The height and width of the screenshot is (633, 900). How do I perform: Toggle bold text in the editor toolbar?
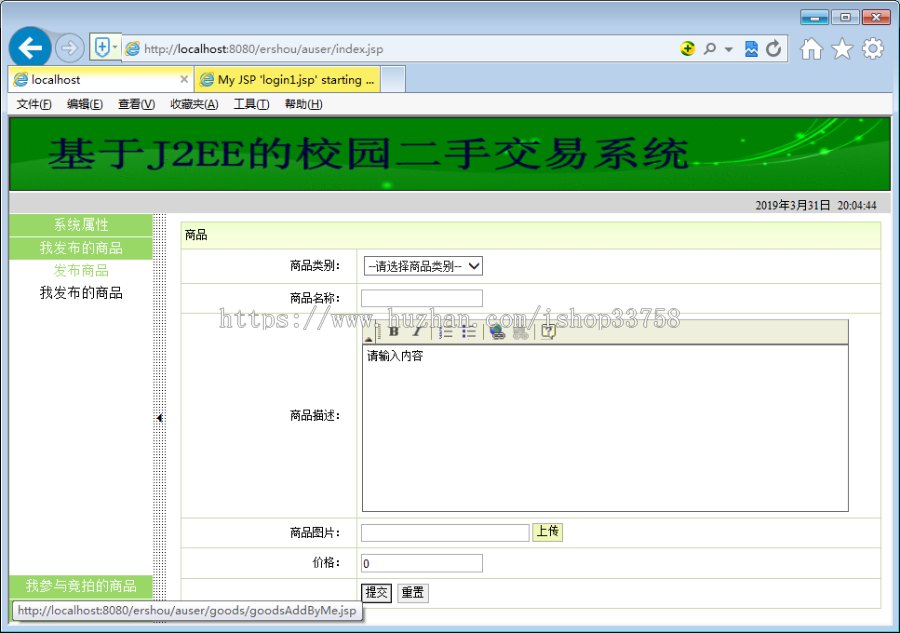tap(393, 332)
